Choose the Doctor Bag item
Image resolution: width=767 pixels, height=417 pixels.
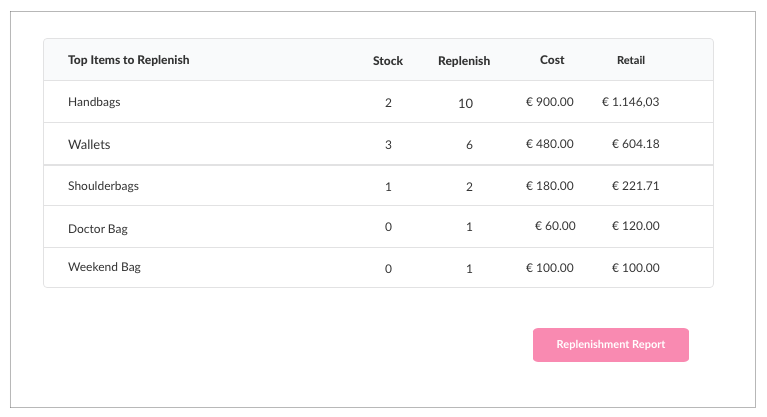[x=98, y=229]
